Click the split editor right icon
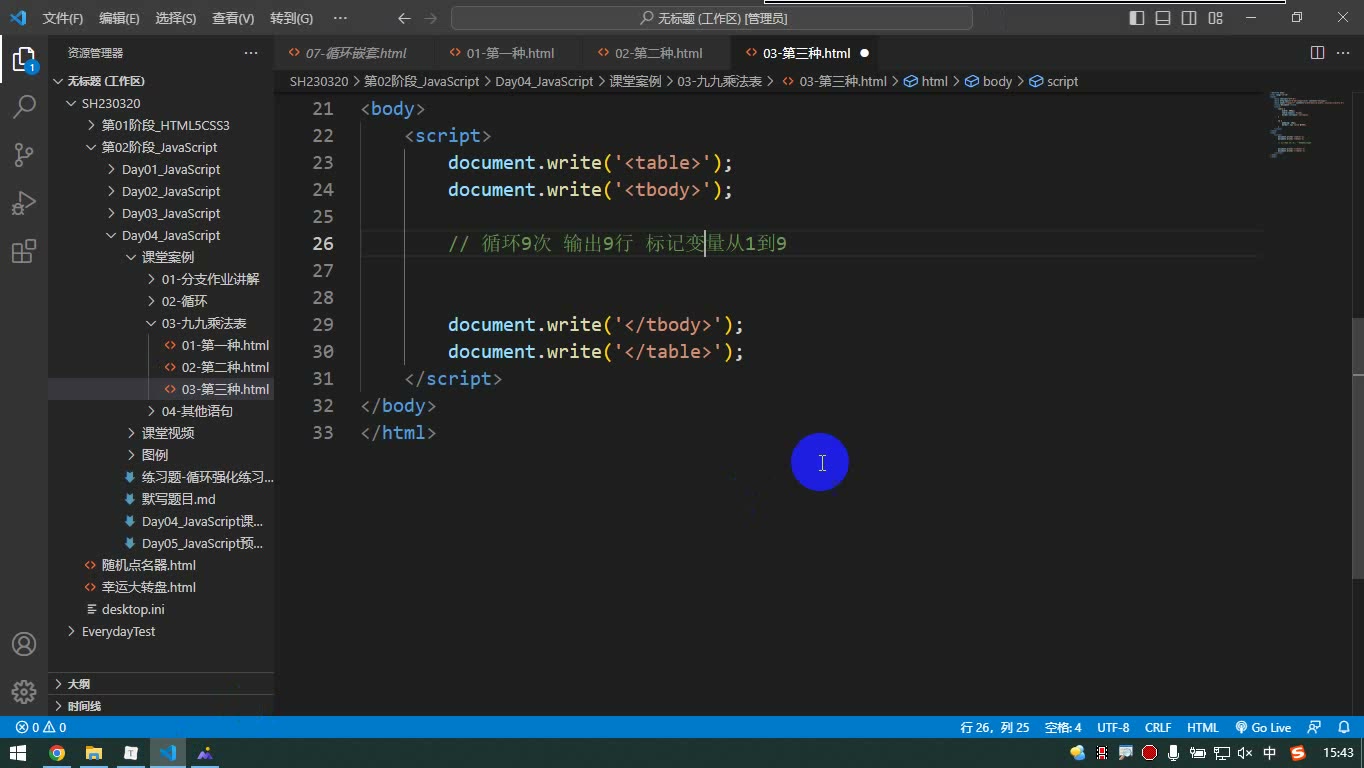 (1317, 53)
